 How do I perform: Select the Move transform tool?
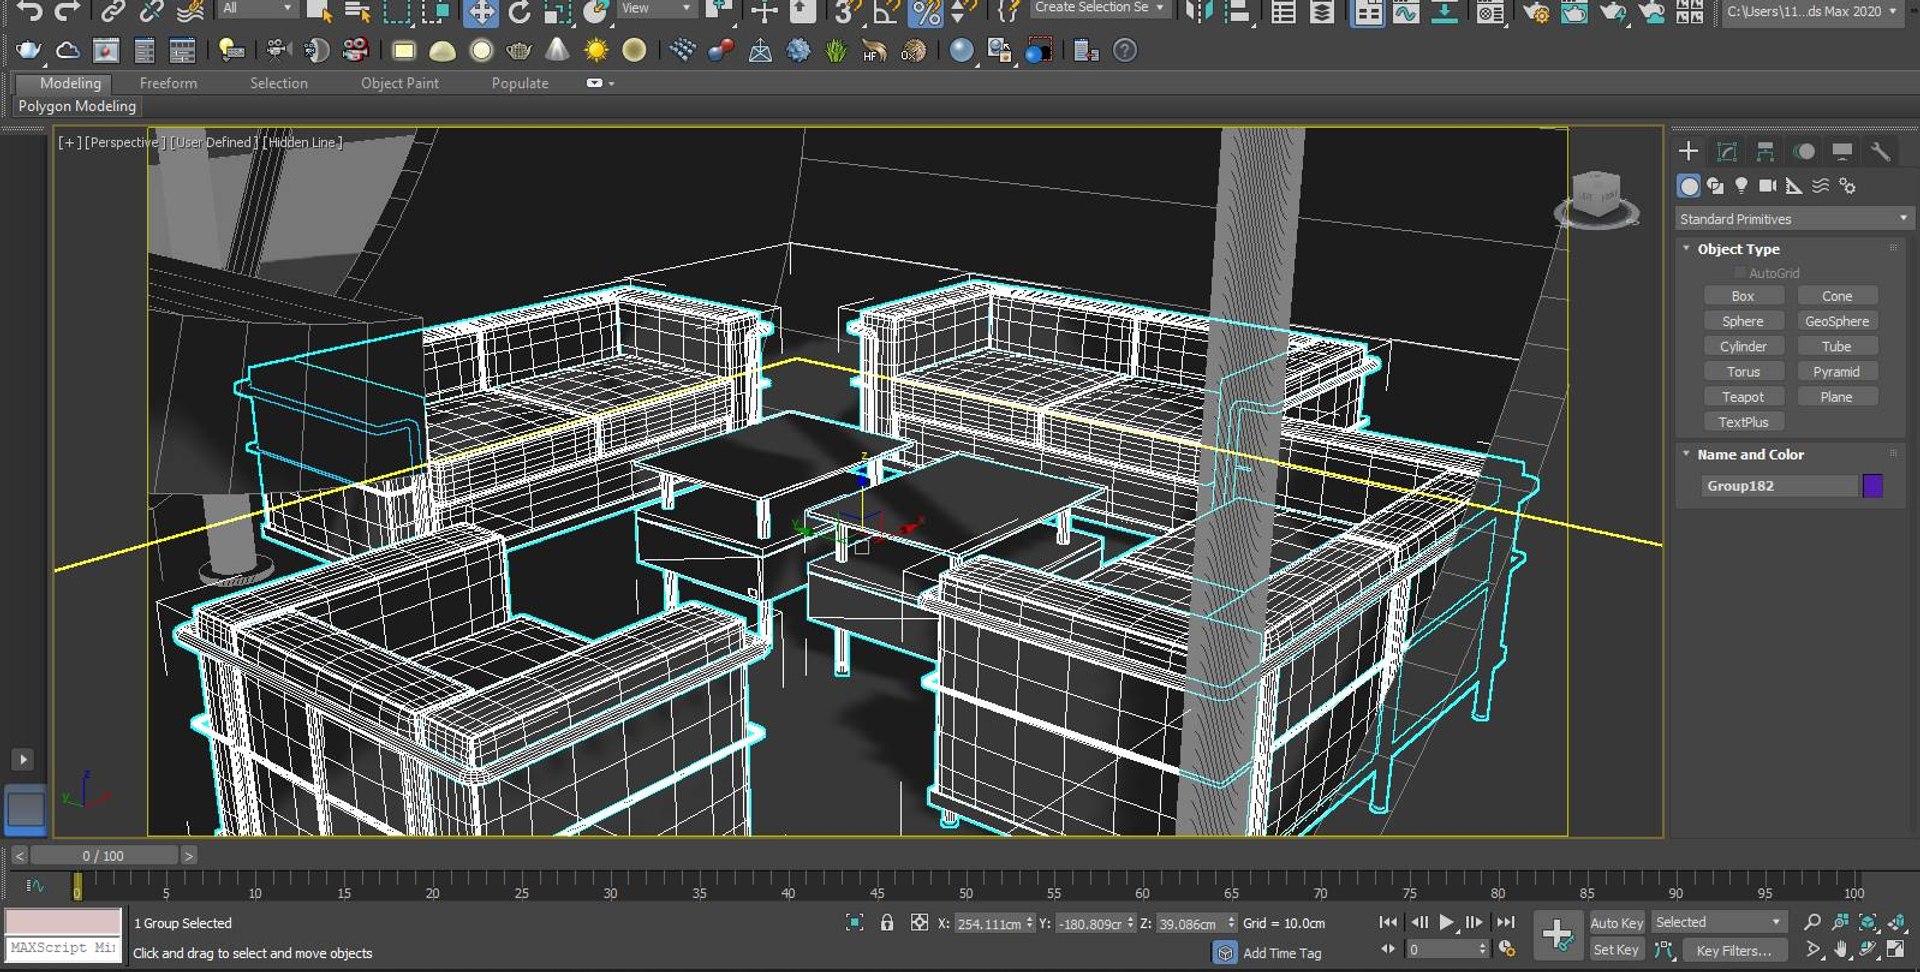481,12
